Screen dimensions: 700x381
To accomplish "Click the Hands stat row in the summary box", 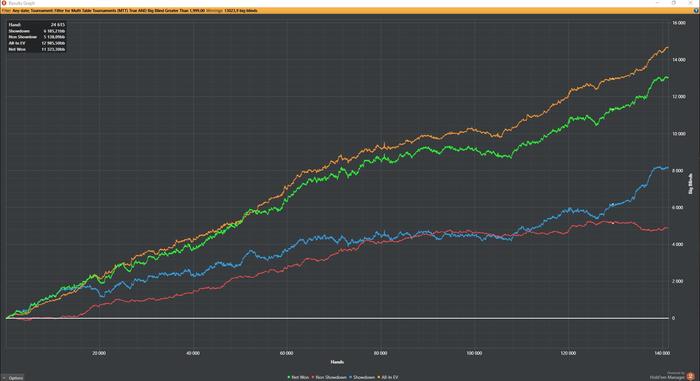I will click(x=37, y=25).
